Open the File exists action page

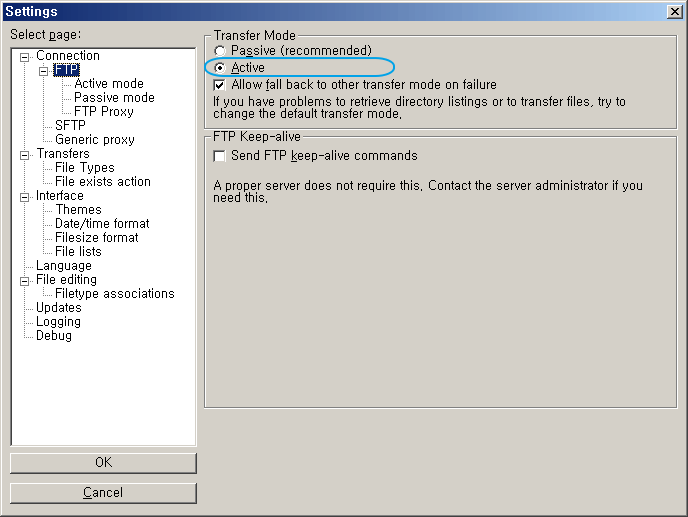pos(103,182)
